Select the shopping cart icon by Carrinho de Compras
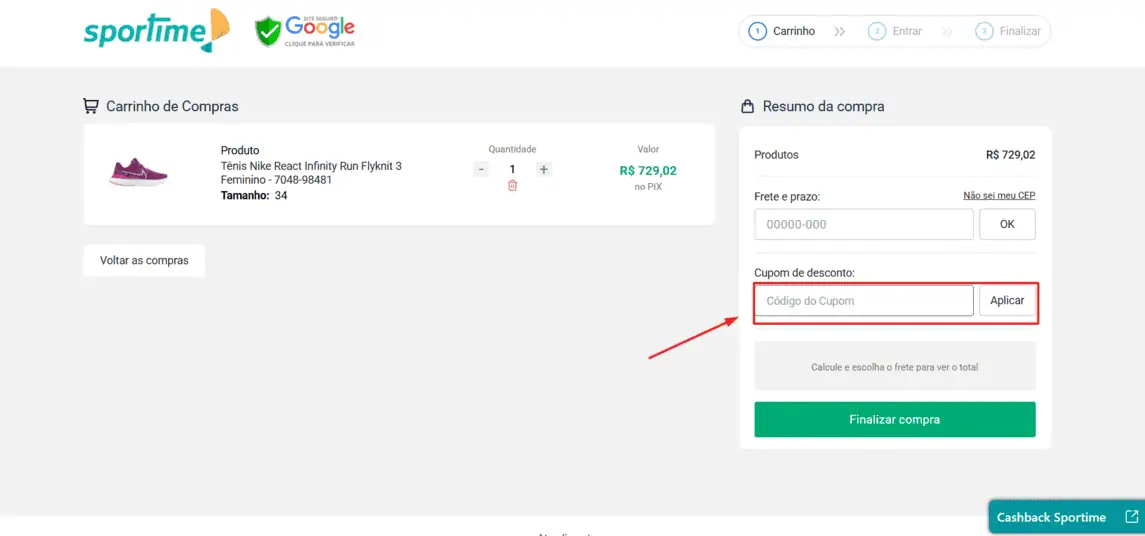 91,107
